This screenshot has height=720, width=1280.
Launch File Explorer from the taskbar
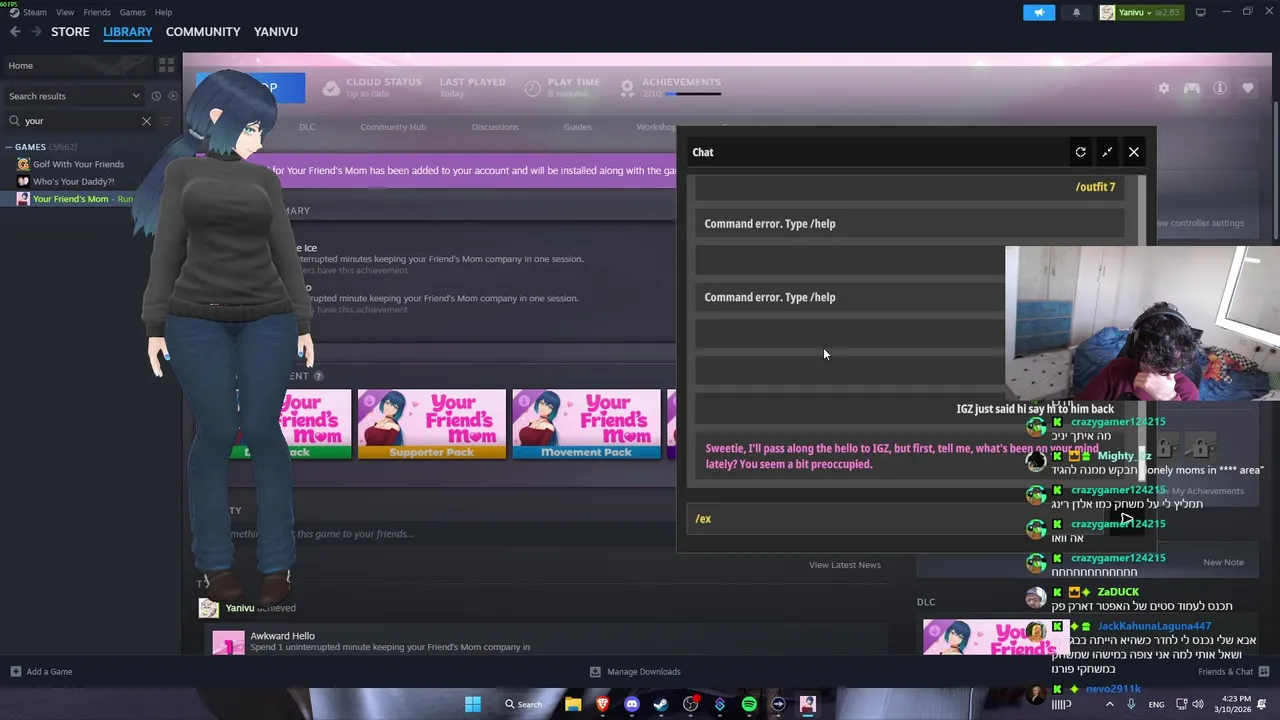coord(573,704)
